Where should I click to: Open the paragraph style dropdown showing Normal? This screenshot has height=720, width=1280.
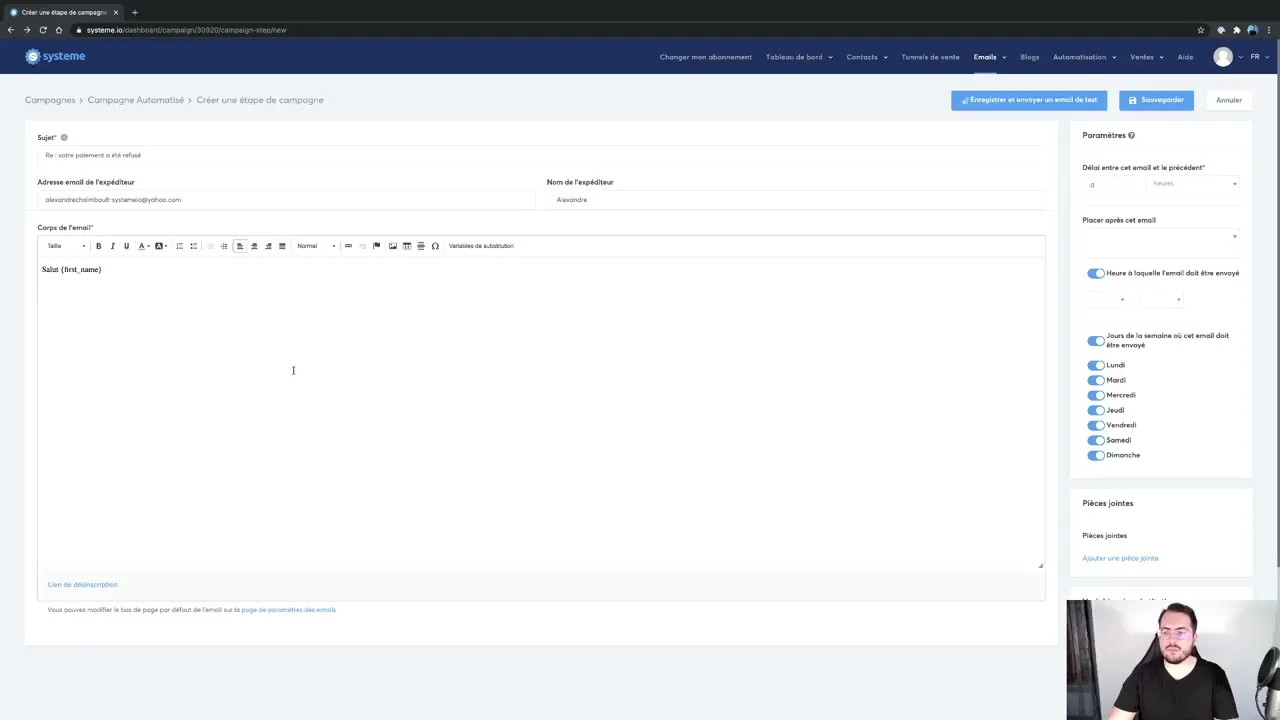[x=315, y=246]
